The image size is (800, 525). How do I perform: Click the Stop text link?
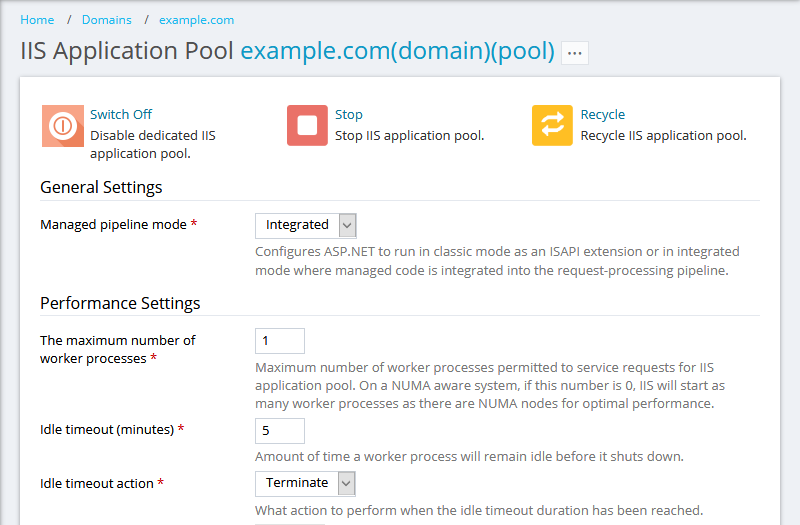click(348, 115)
